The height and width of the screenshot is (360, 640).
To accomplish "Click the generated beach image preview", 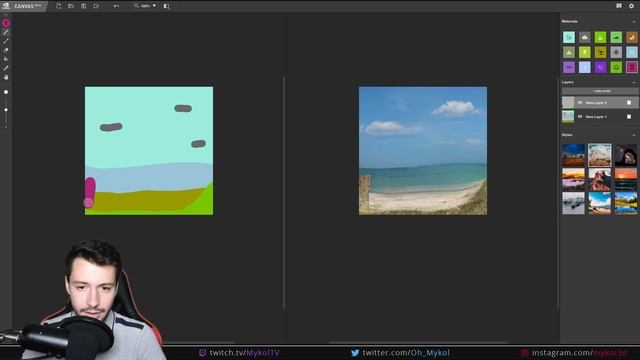I will [x=423, y=151].
